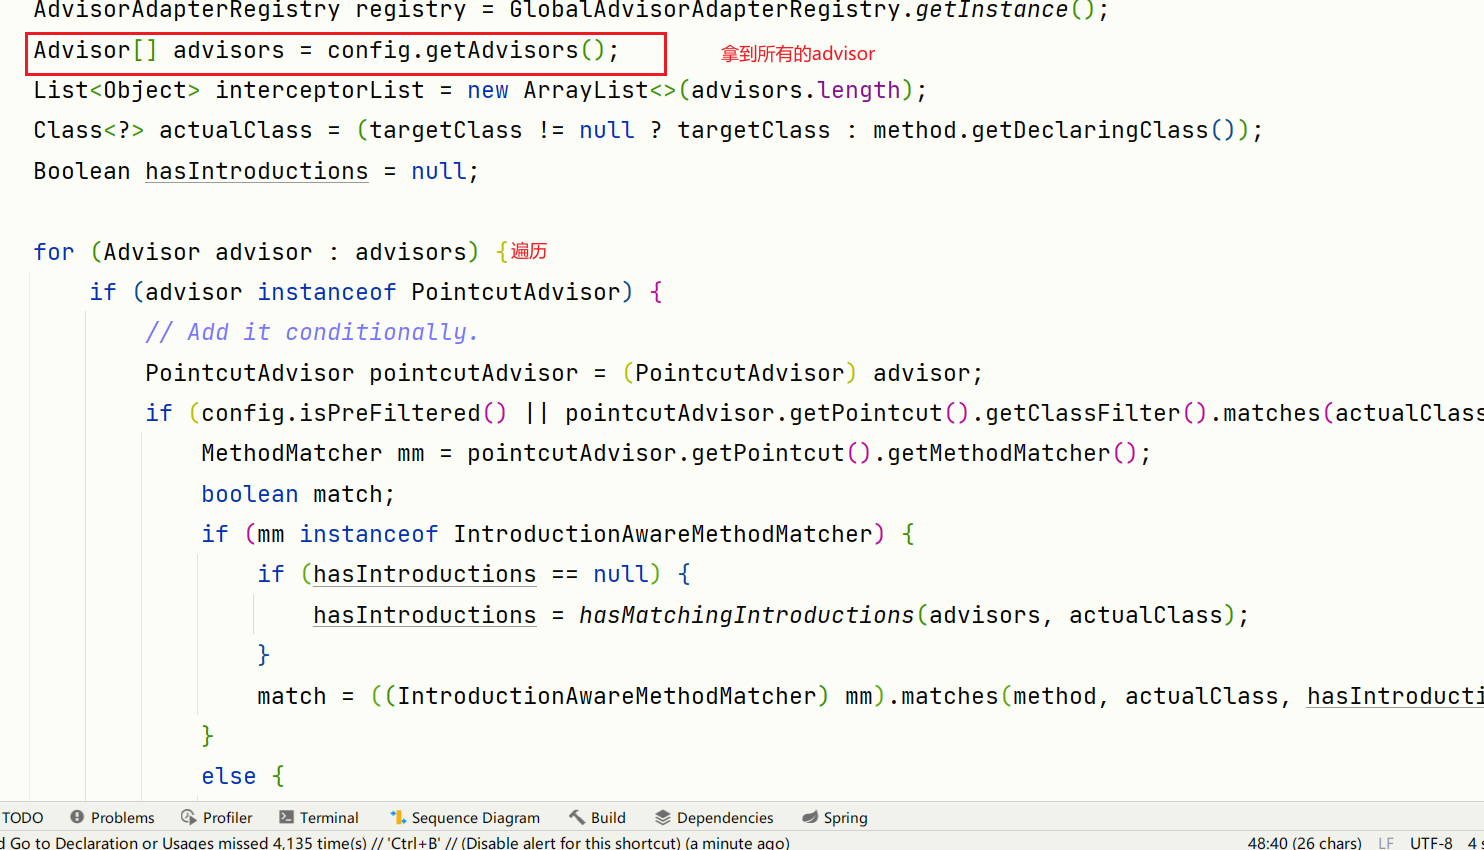Click the hasMatchingIntroductions method call
This screenshot has width=1484, height=850.
click(746, 615)
